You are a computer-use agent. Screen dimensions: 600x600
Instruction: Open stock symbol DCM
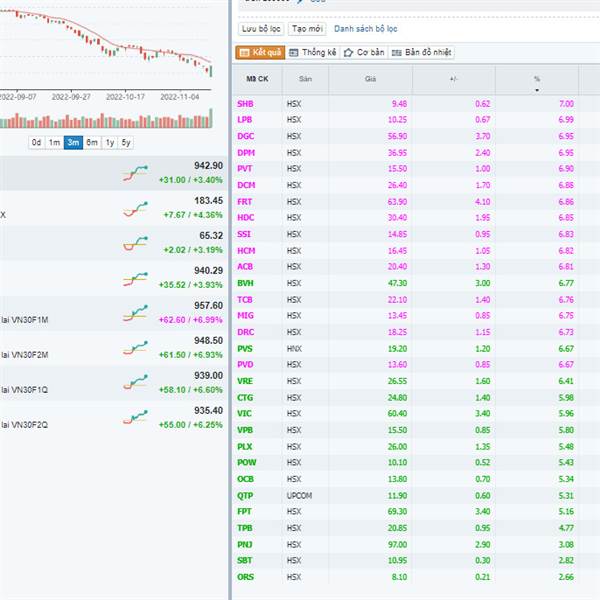click(x=246, y=185)
